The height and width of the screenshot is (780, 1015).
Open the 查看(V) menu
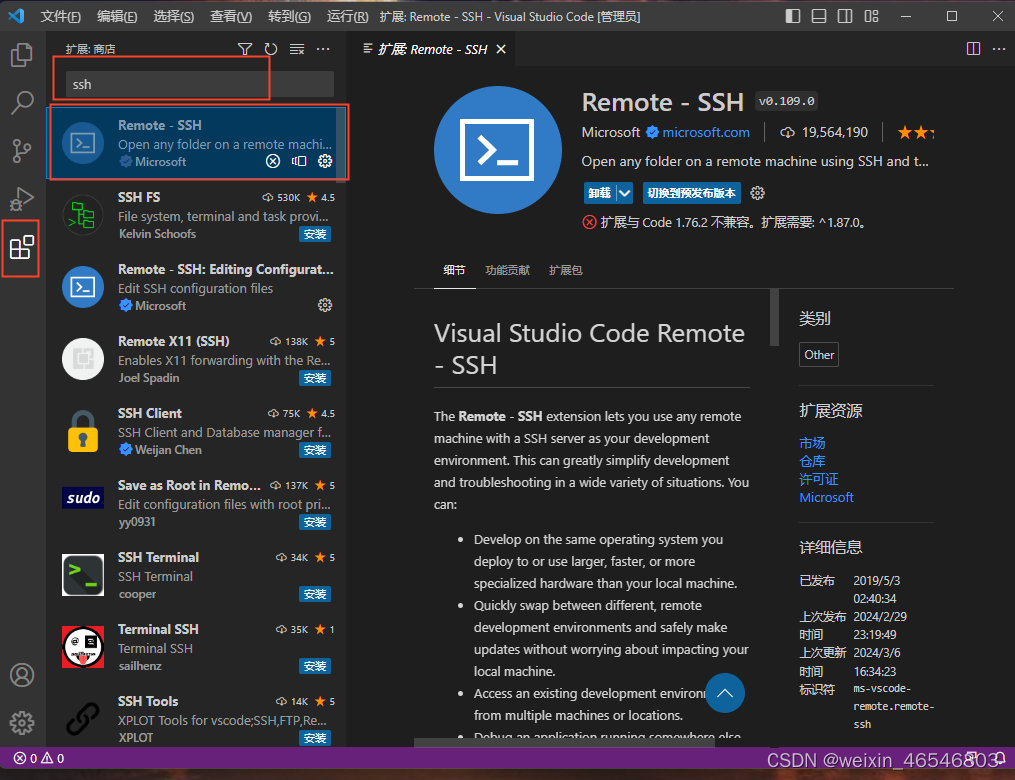[231, 16]
